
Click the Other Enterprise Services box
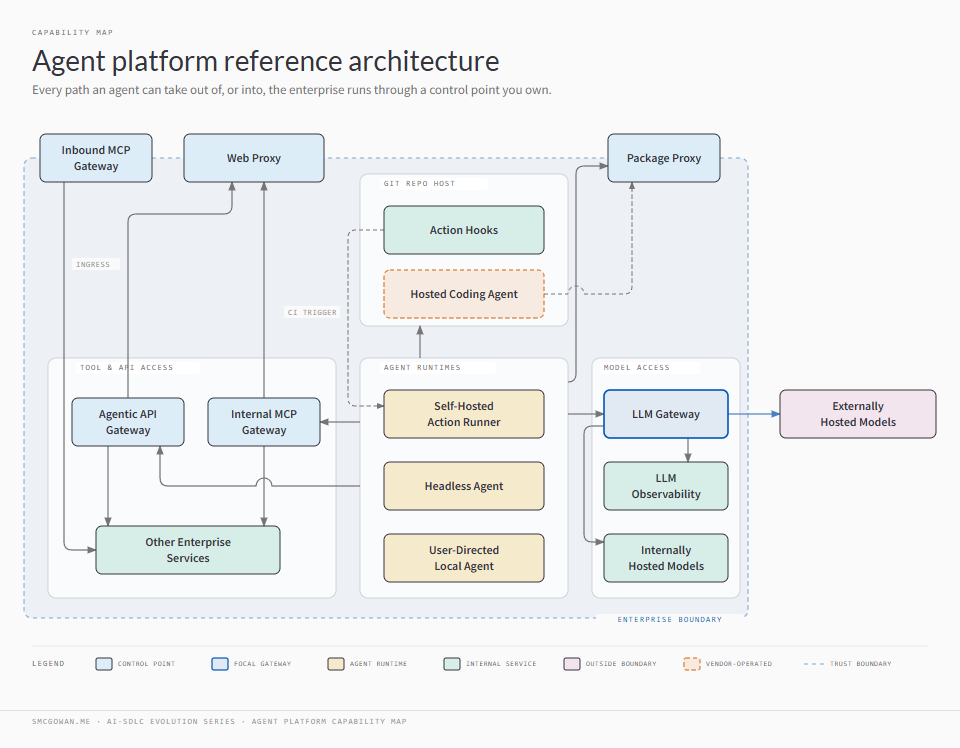point(188,550)
